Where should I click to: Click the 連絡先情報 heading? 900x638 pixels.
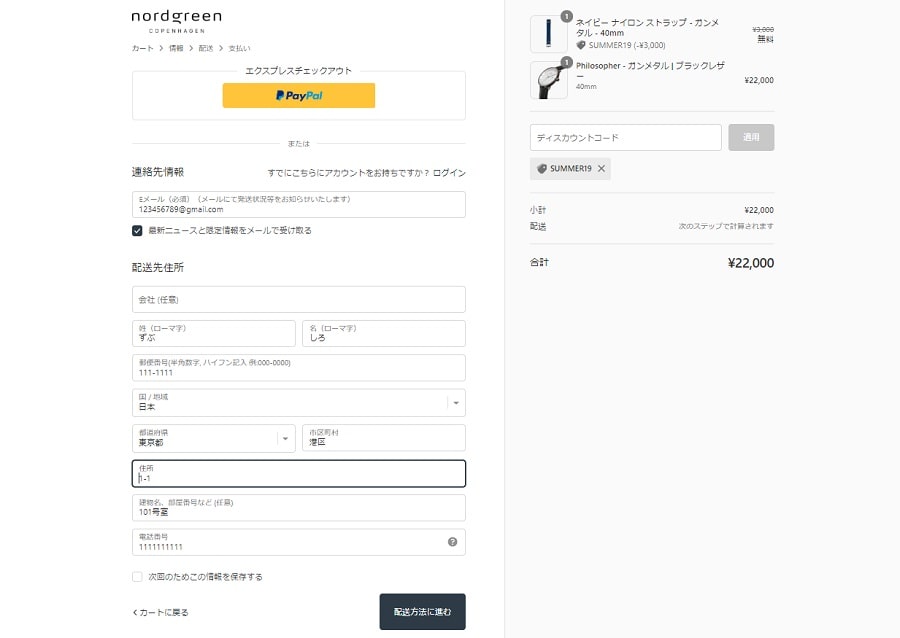(x=158, y=172)
